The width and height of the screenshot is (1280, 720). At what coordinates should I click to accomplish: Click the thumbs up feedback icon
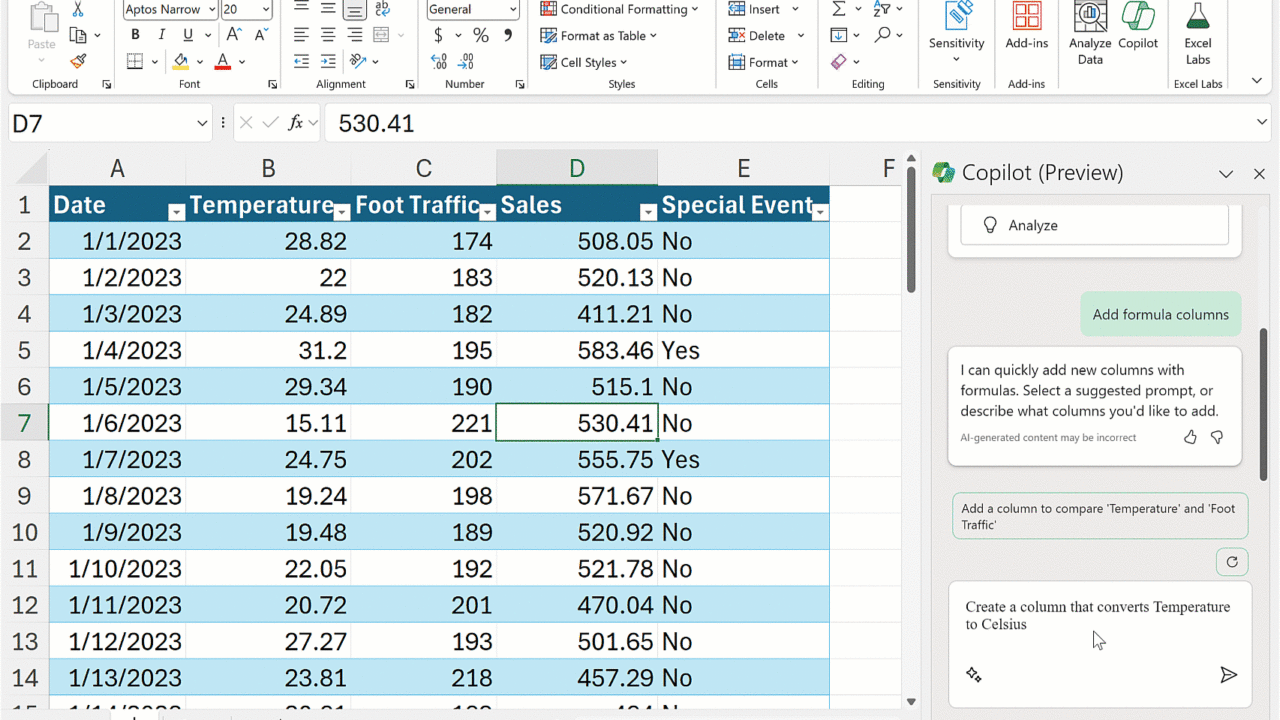[1190, 437]
